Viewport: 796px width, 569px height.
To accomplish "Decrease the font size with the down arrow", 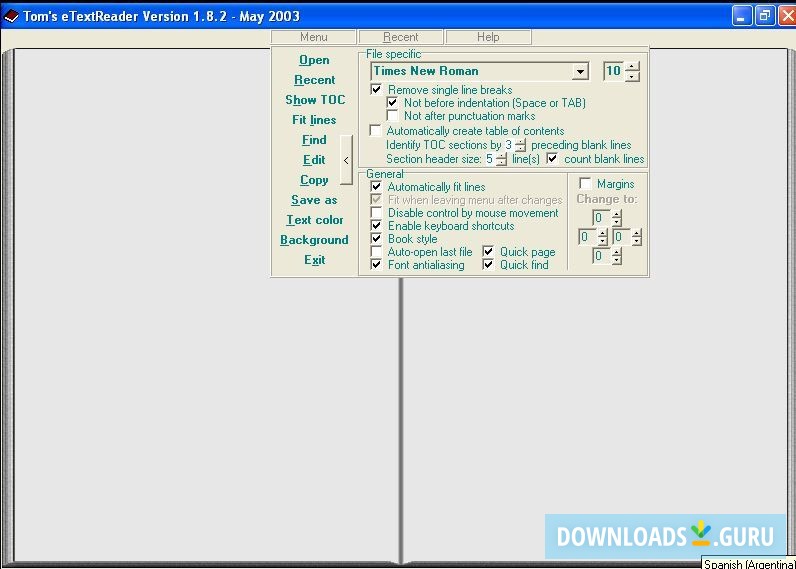I will pos(632,76).
